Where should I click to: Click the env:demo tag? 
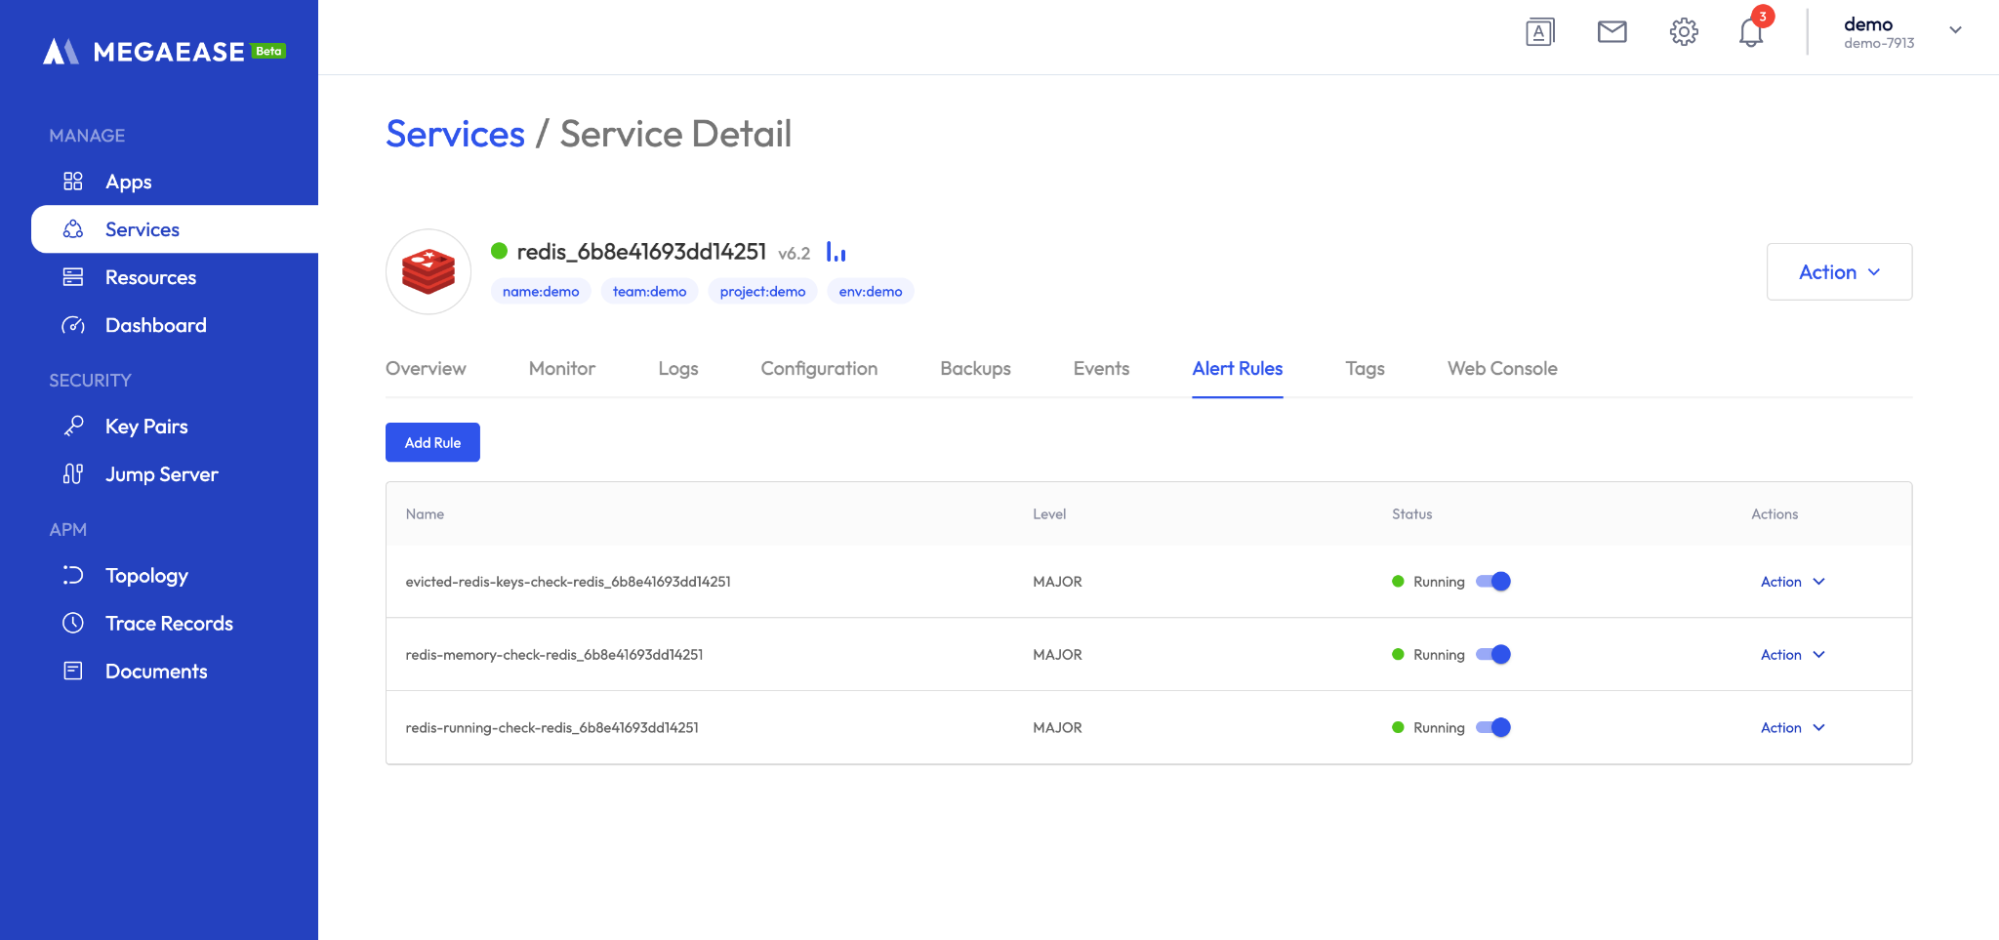tap(870, 291)
